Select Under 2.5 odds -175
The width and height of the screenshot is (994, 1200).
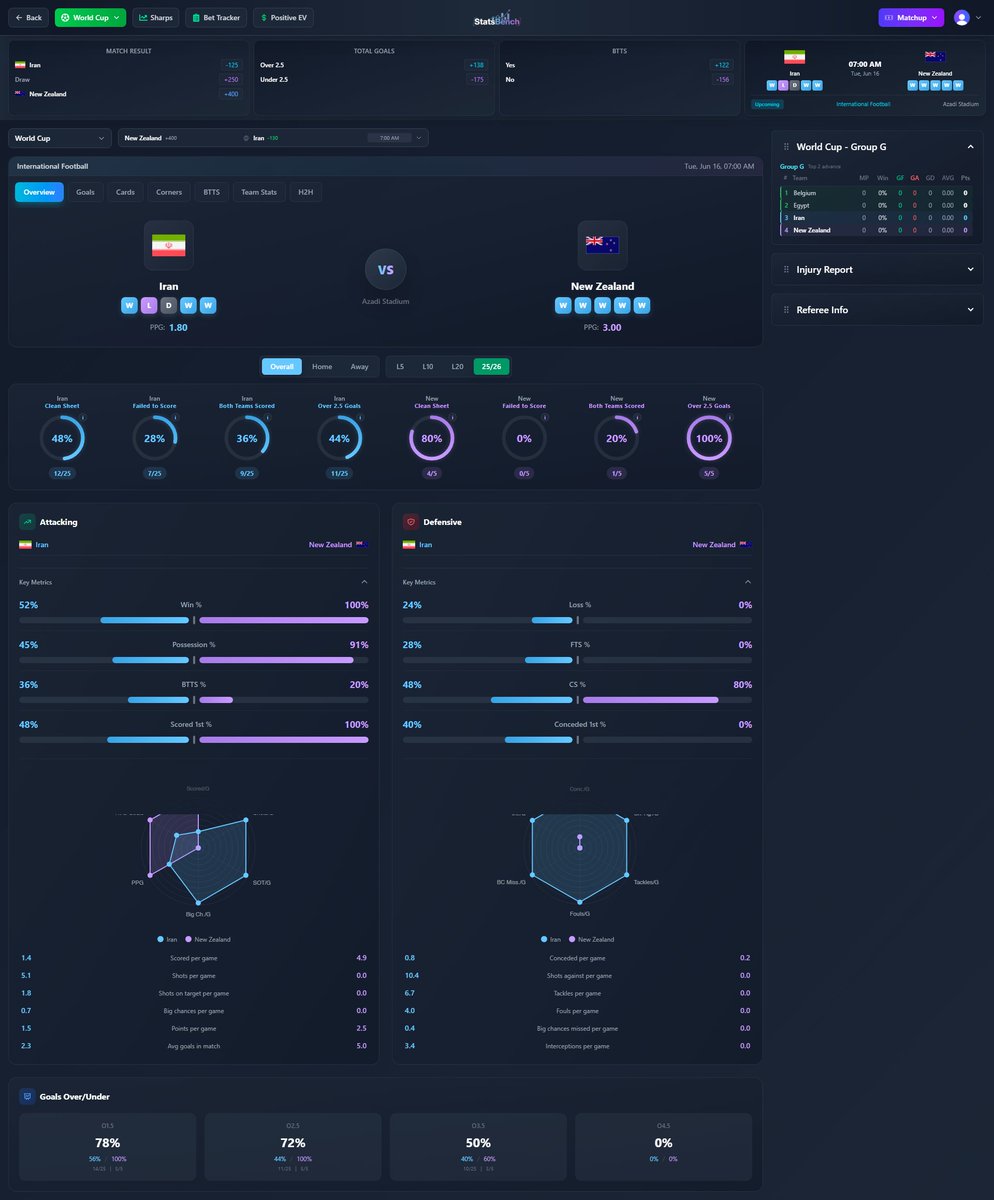[x=477, y=79]
